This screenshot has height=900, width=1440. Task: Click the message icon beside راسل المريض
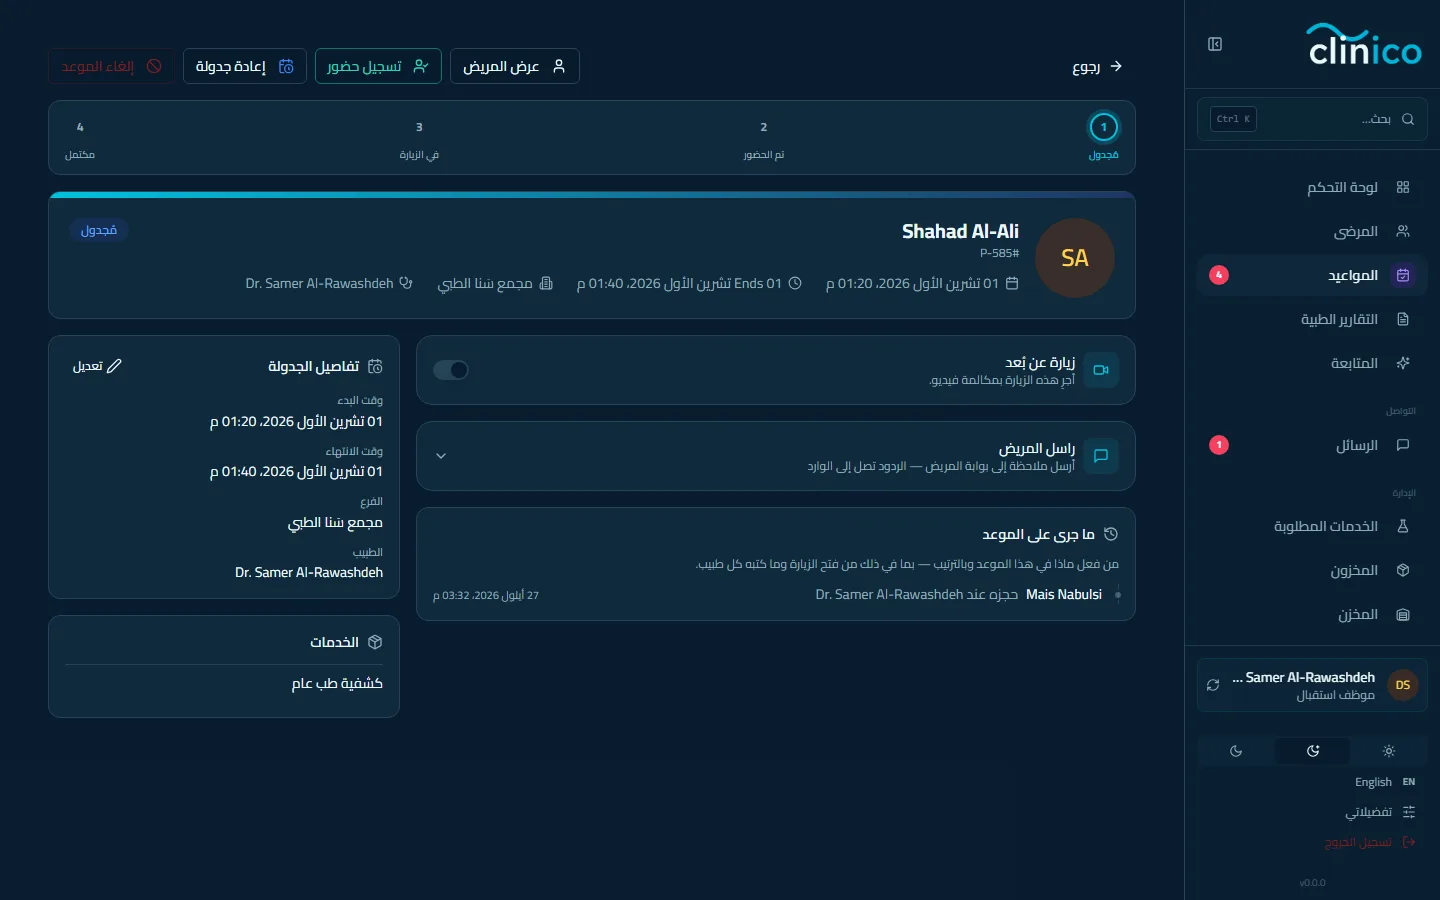(1101, 456)
